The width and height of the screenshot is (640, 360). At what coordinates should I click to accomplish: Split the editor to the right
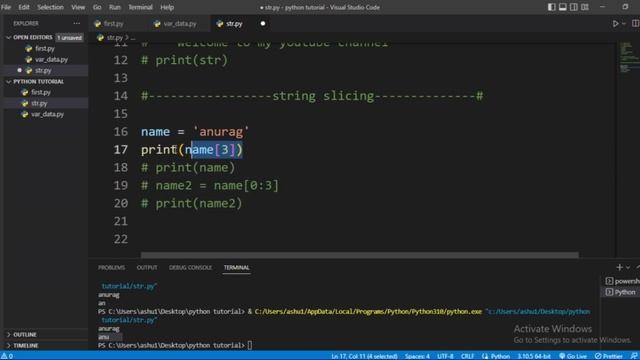pyautogui.click(x=636, y=24)
